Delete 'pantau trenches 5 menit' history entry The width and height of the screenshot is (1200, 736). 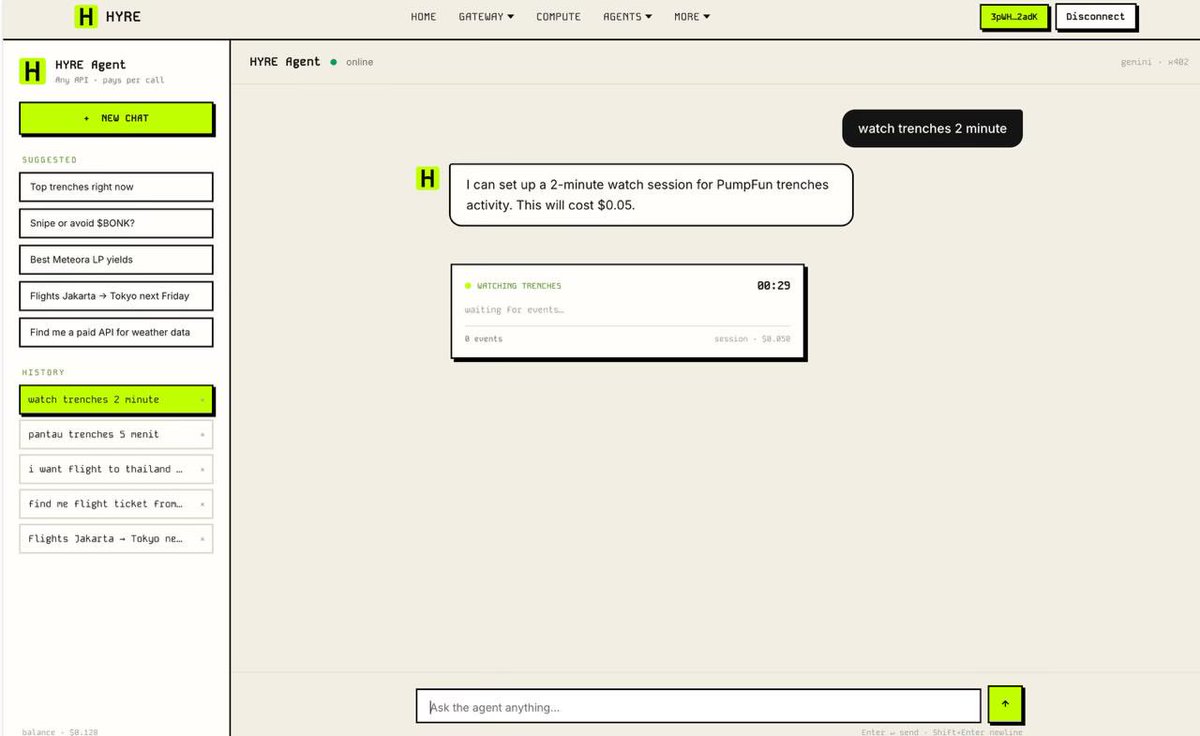(202, 435)
